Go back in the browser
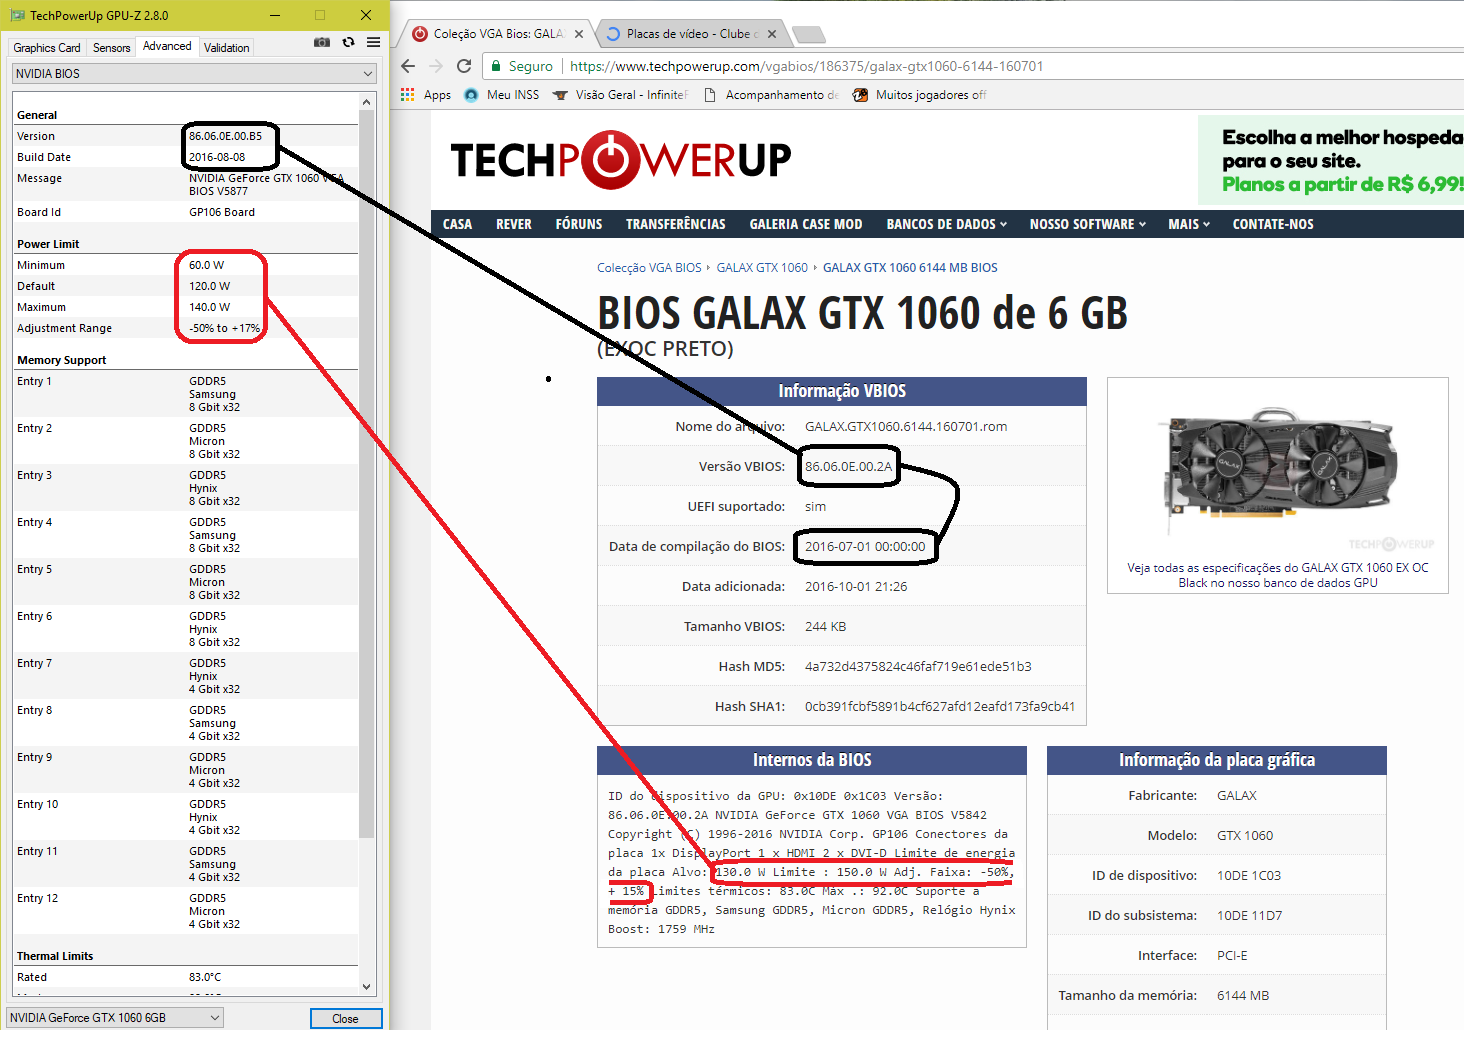 (407, 66)
